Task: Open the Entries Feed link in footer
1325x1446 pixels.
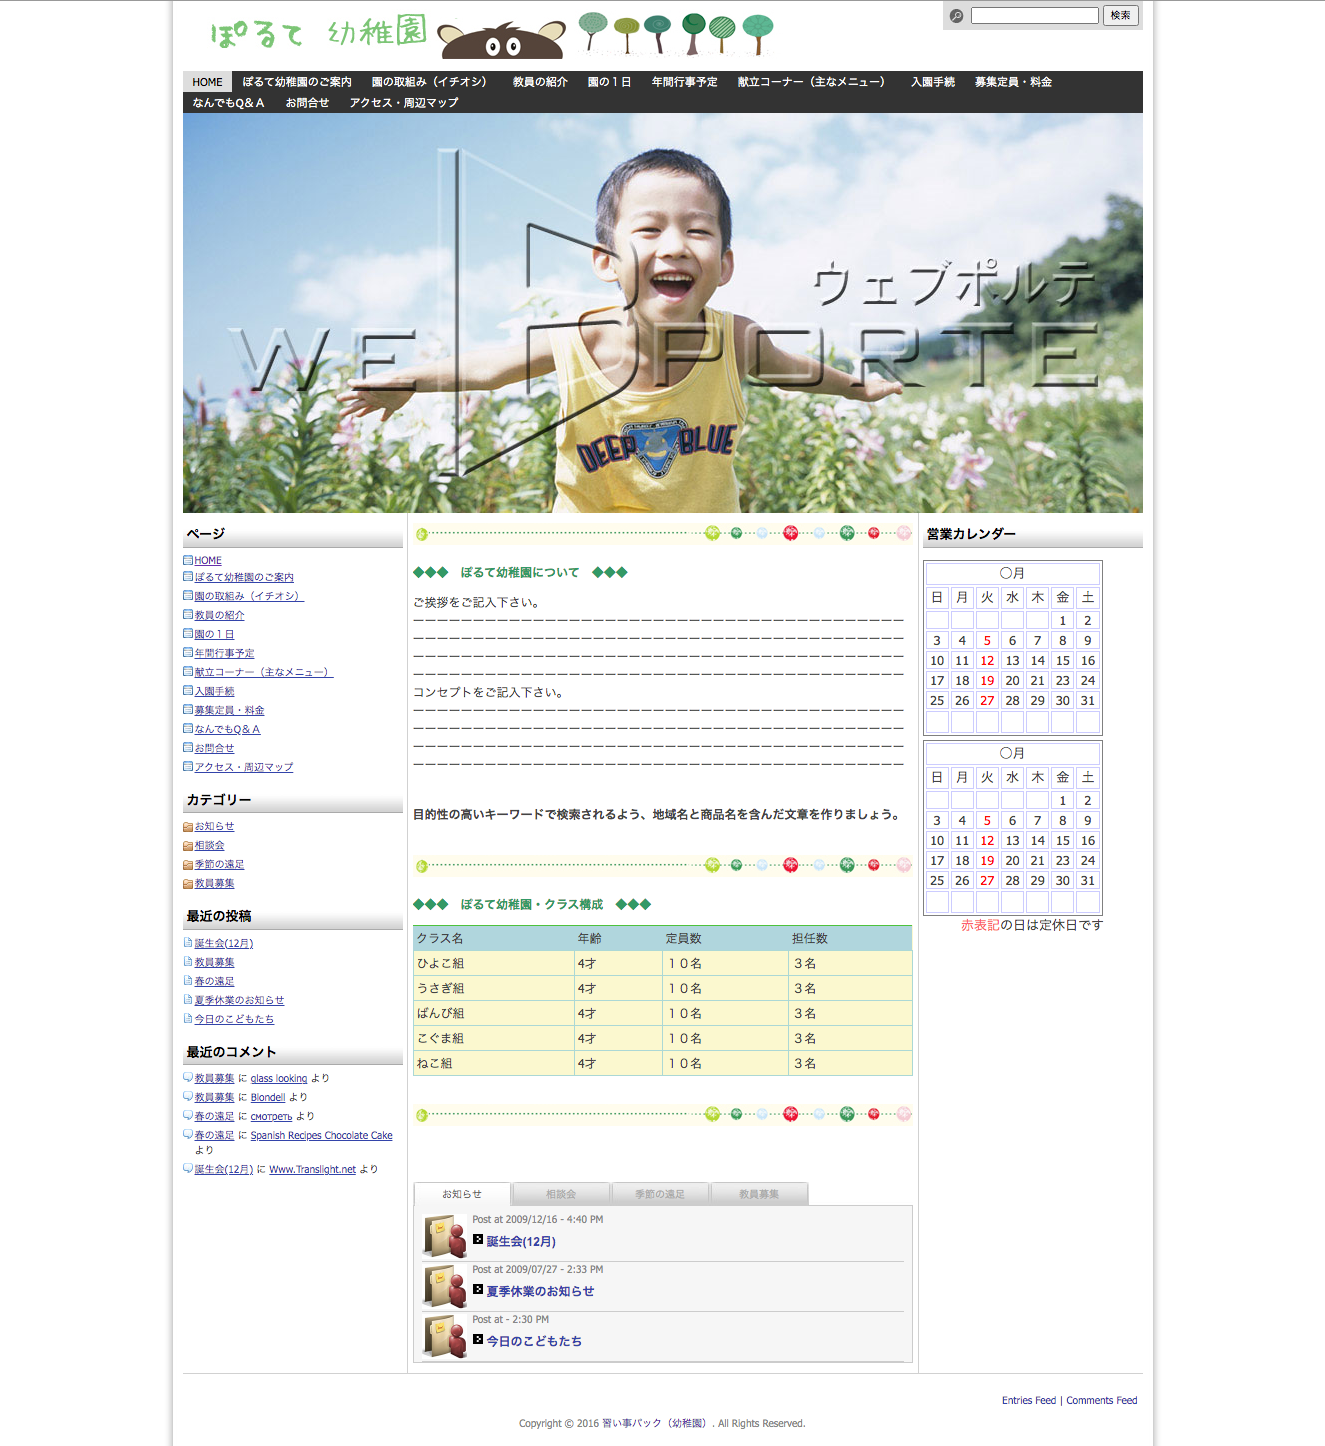Action: [x=1028, y=1400]
